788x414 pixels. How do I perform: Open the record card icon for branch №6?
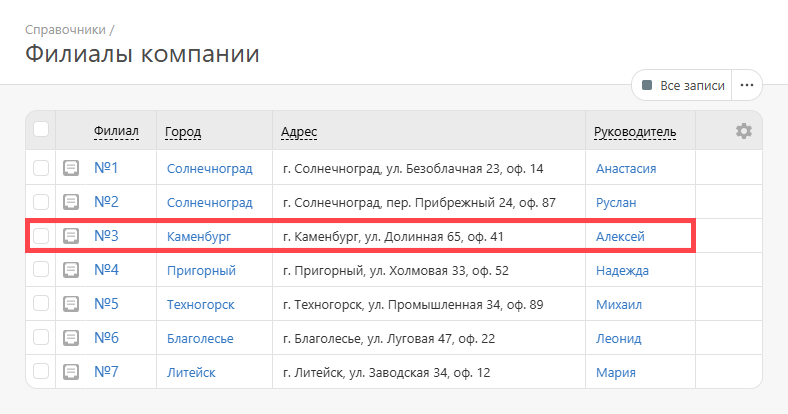coord(71,338)
